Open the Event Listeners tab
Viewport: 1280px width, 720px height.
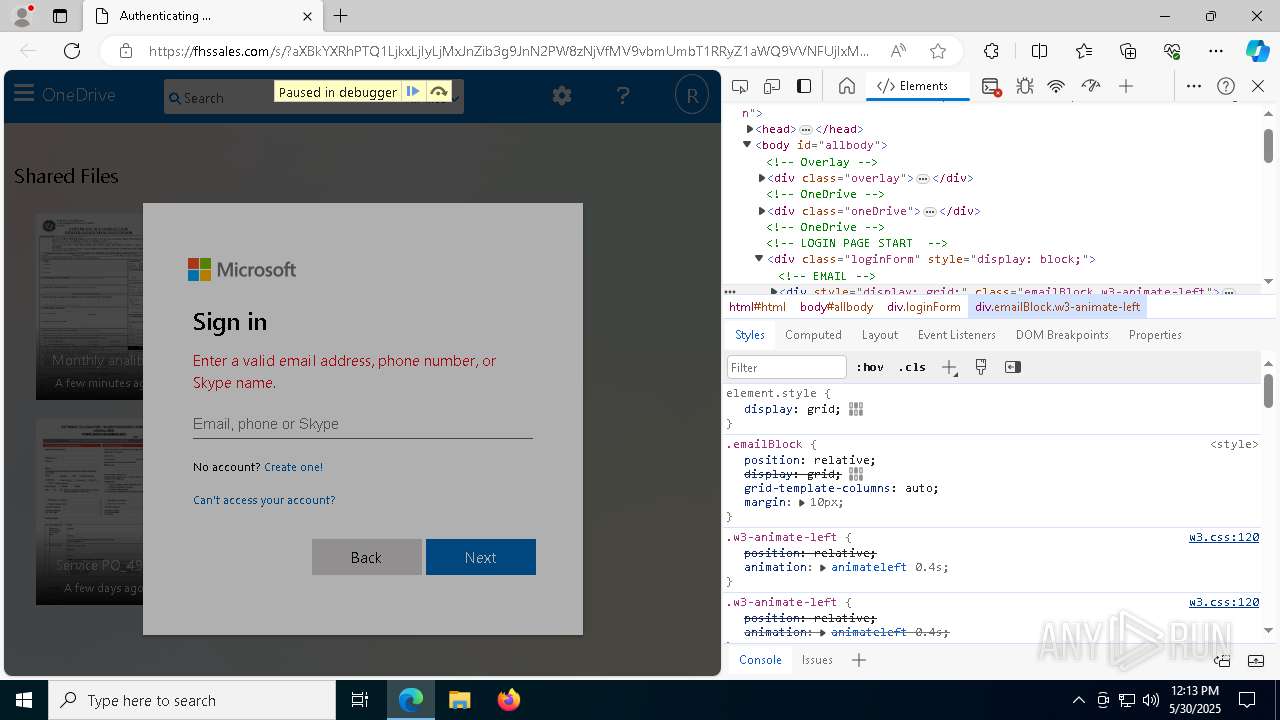point(957,335)
